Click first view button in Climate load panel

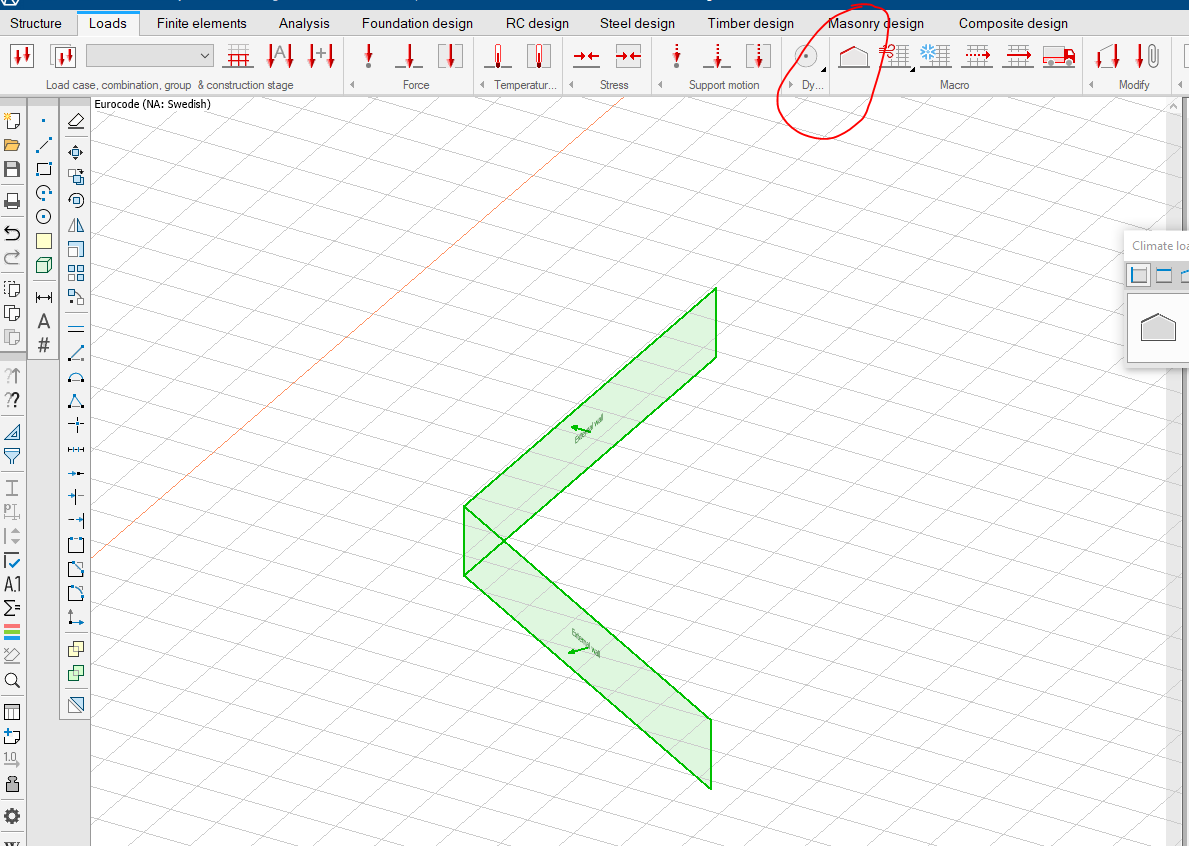point(1139,275)
